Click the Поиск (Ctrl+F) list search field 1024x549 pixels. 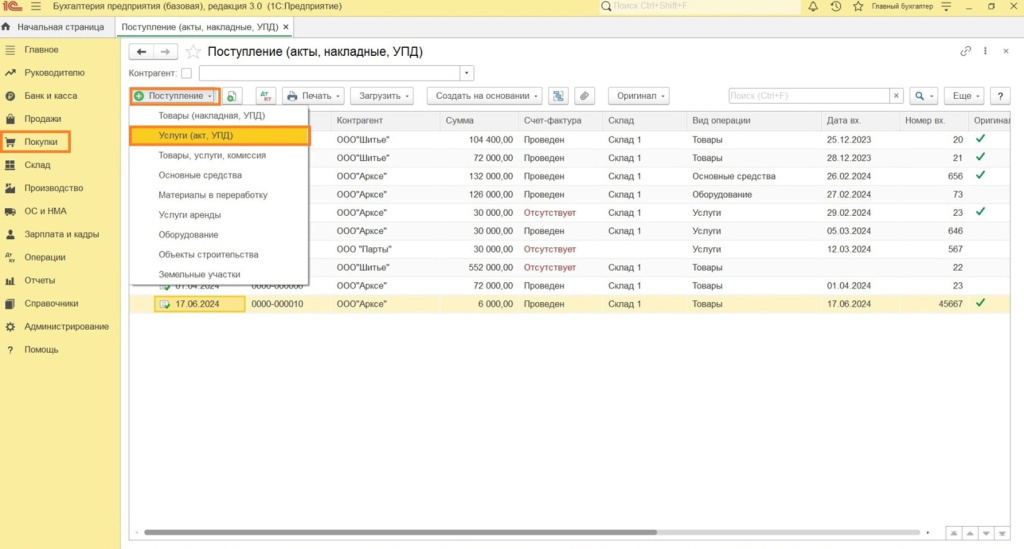click(x=809, y=96)
